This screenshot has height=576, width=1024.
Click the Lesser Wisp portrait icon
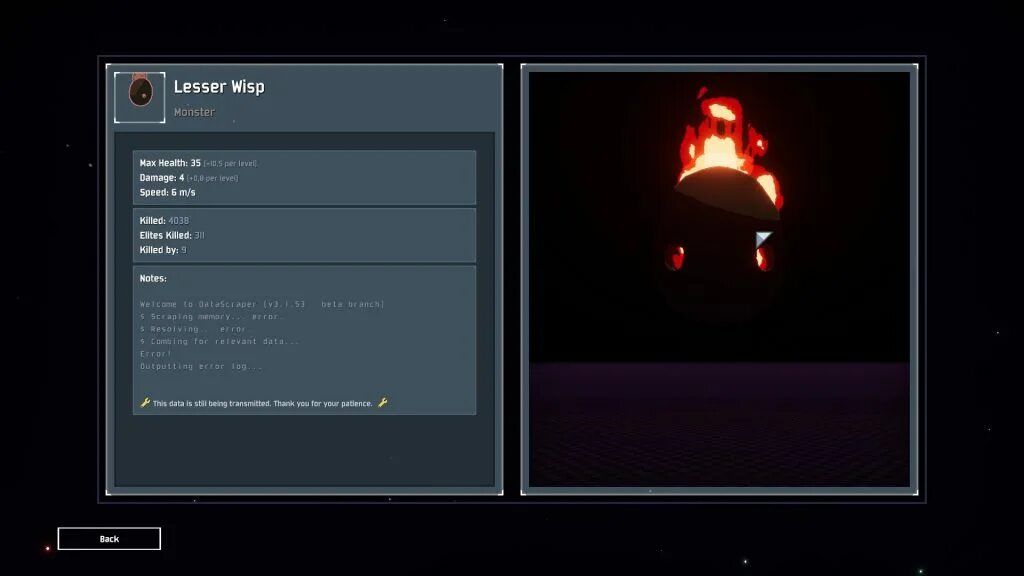point(139,95)
